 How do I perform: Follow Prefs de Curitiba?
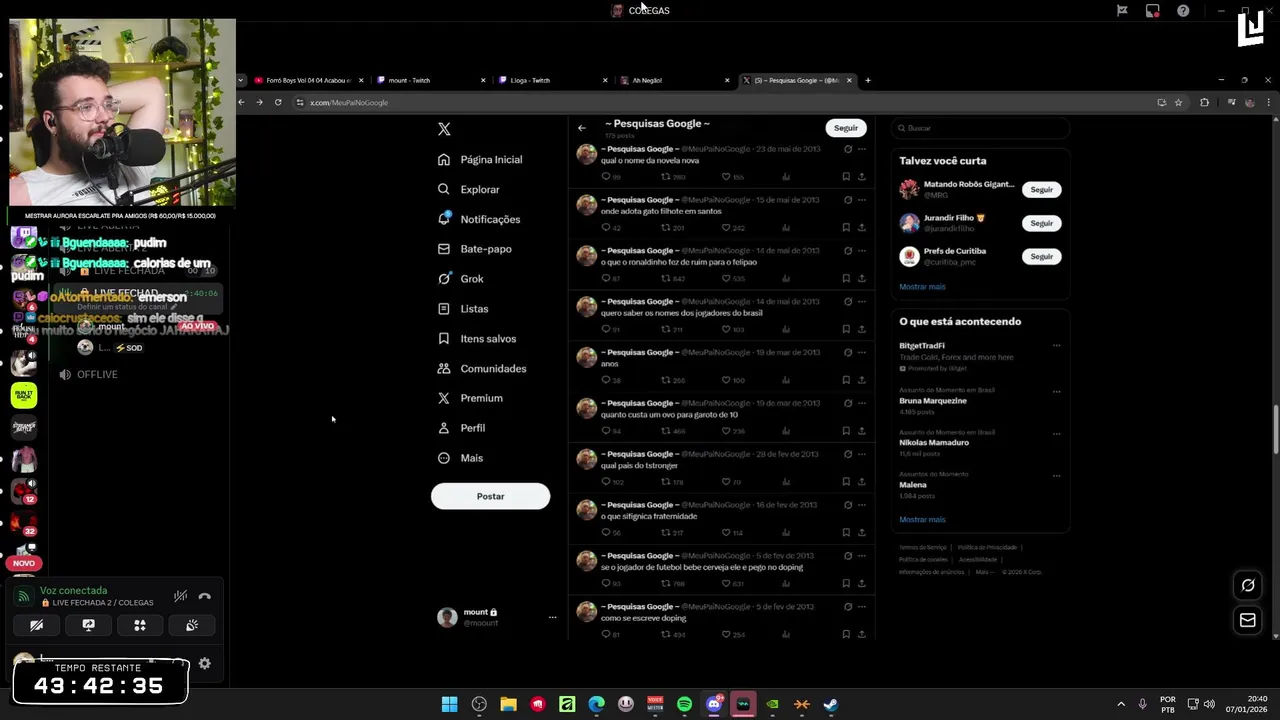point(1041,257)
